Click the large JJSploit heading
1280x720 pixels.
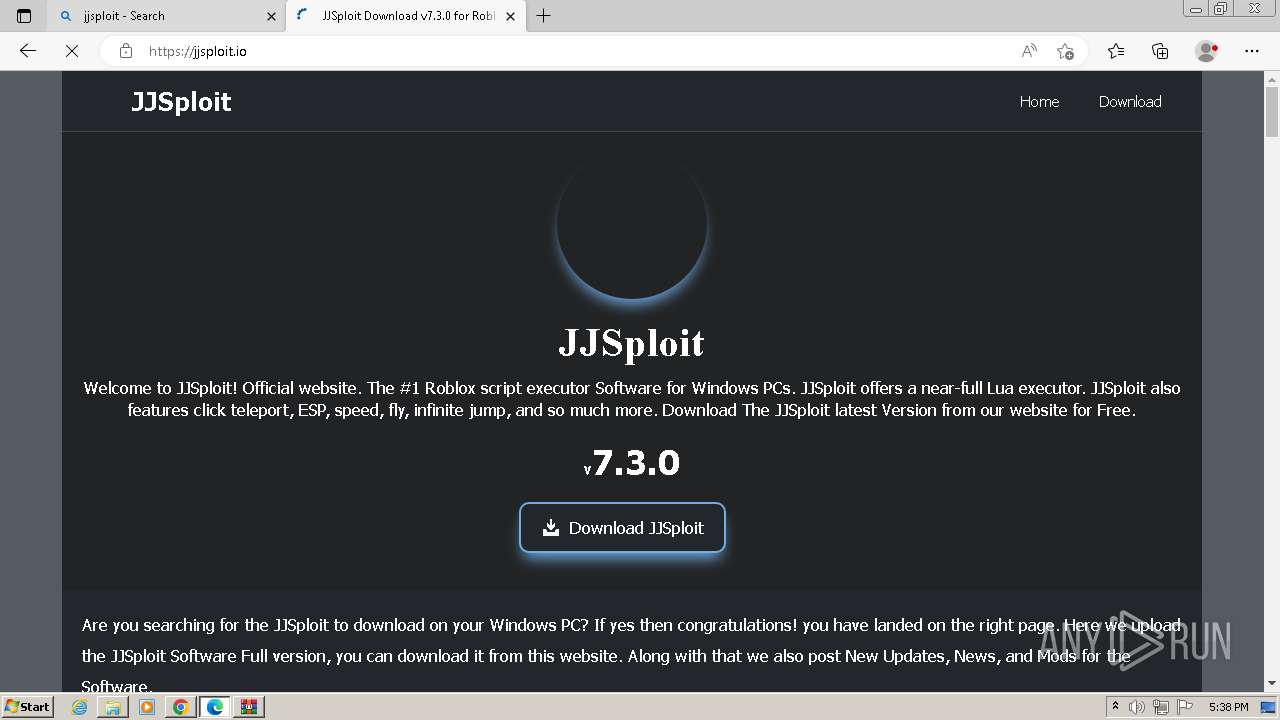coord(631,343)
